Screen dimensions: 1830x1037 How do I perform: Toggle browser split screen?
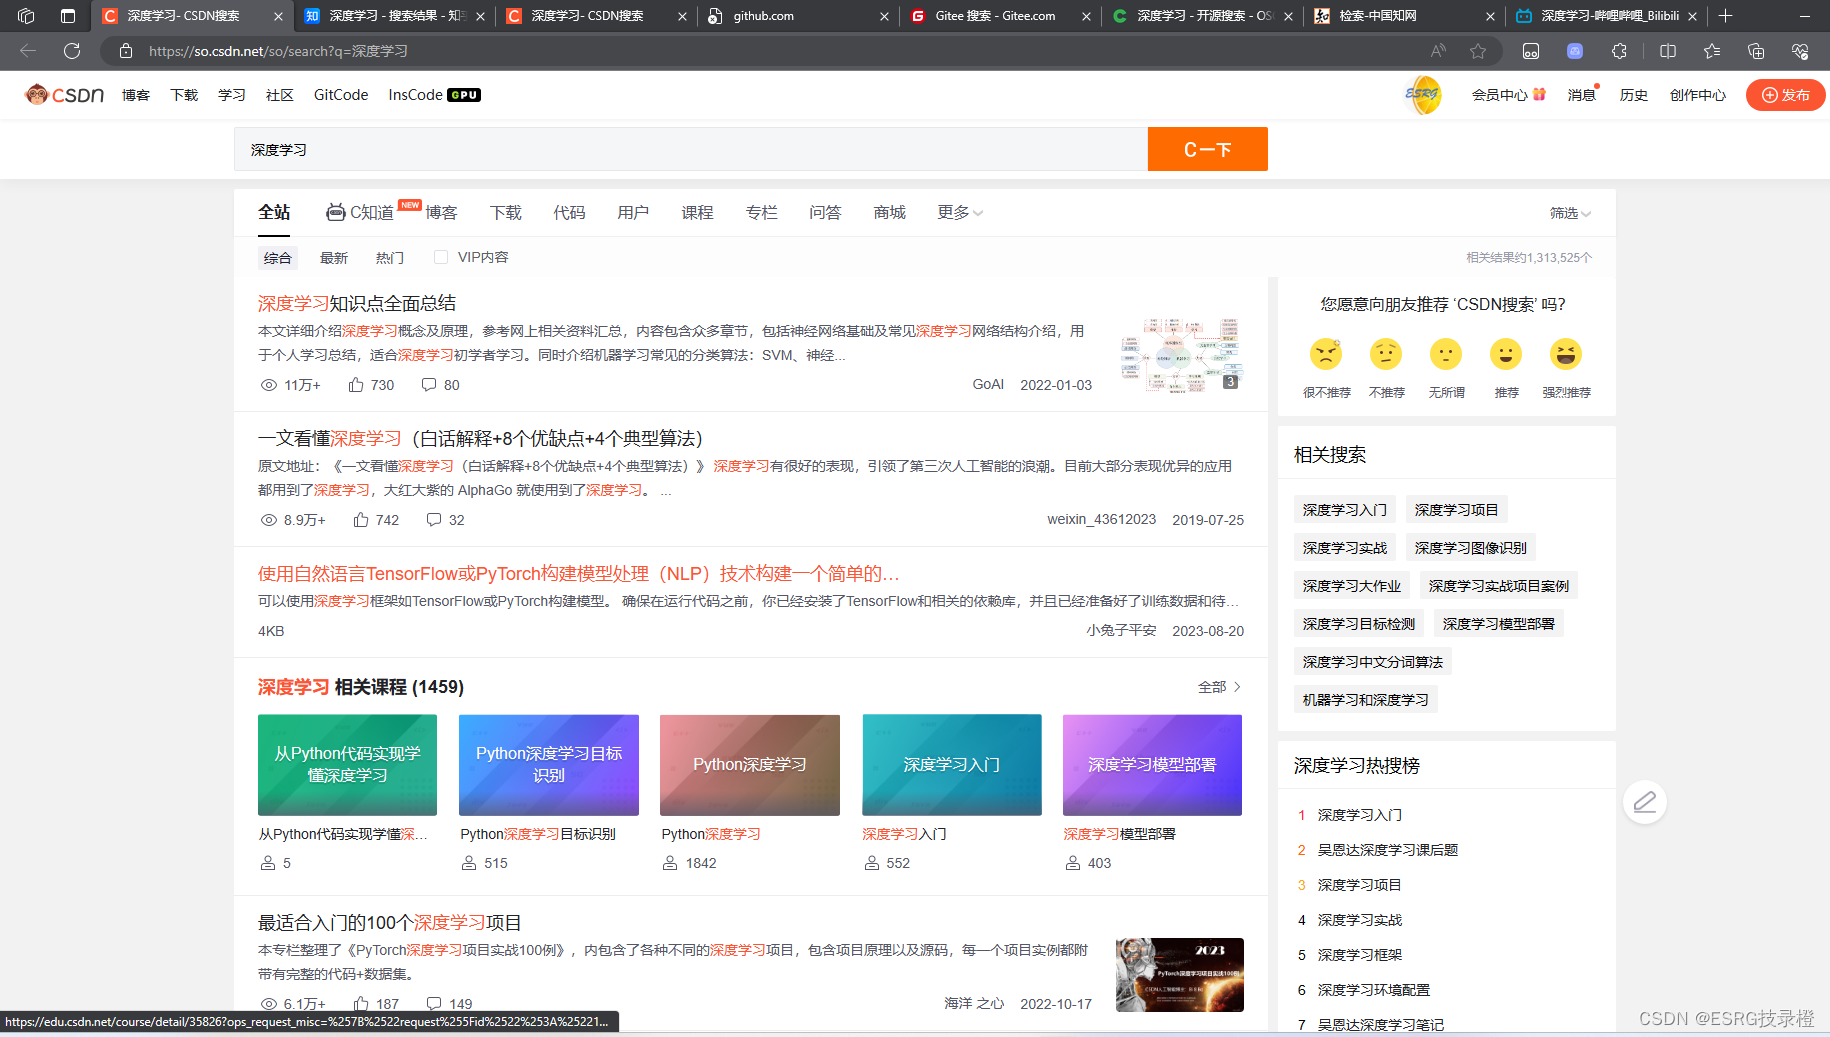pos(1668,51)
